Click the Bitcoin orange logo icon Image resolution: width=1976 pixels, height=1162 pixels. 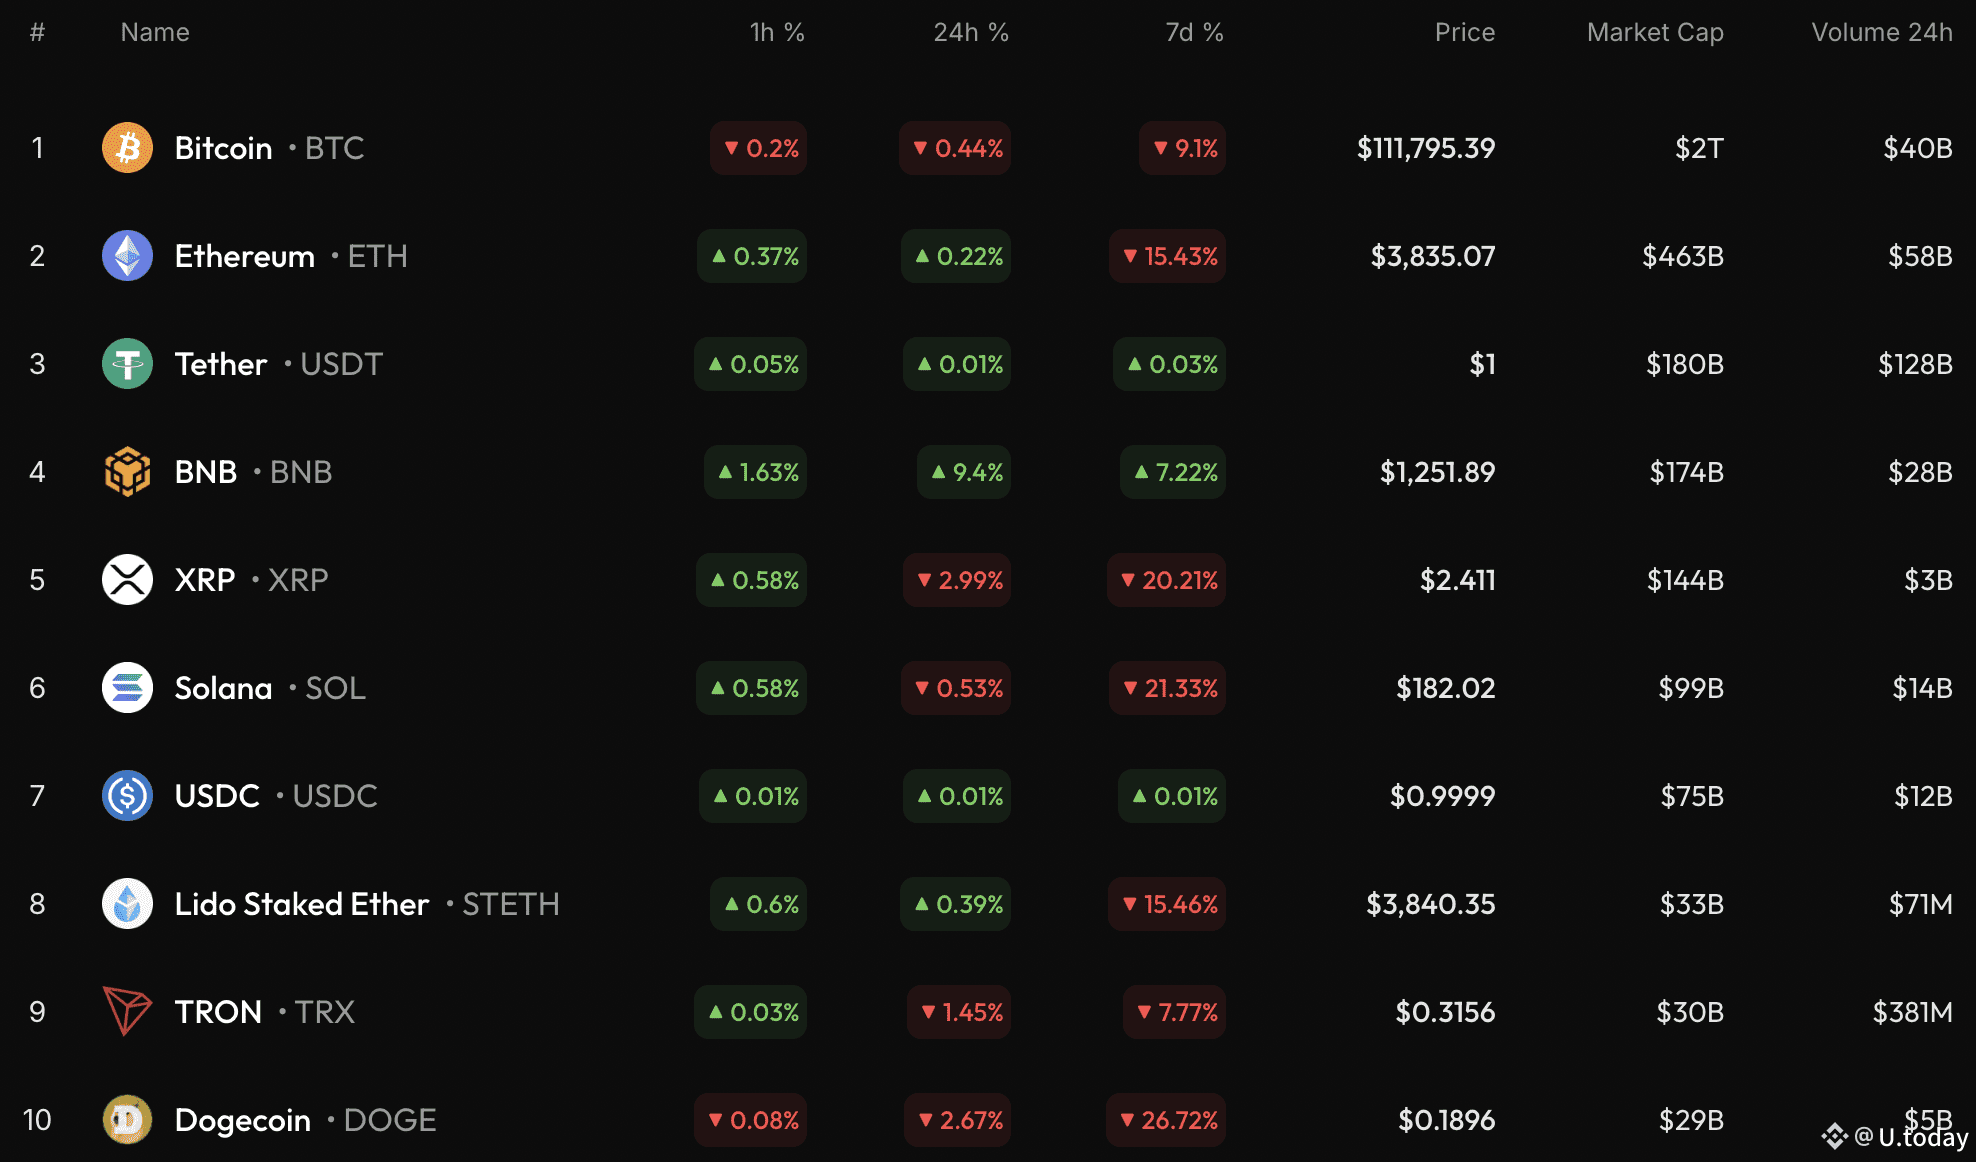127,148
